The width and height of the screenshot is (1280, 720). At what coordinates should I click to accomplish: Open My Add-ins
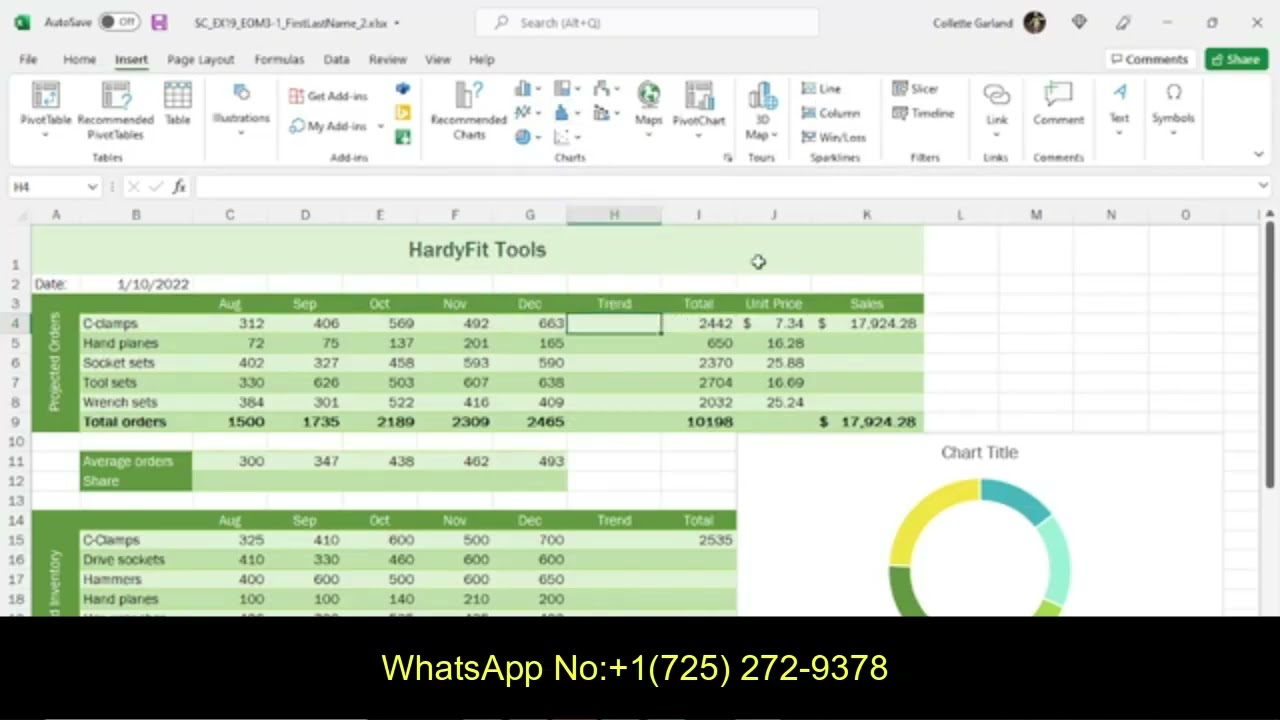point(330,126)
